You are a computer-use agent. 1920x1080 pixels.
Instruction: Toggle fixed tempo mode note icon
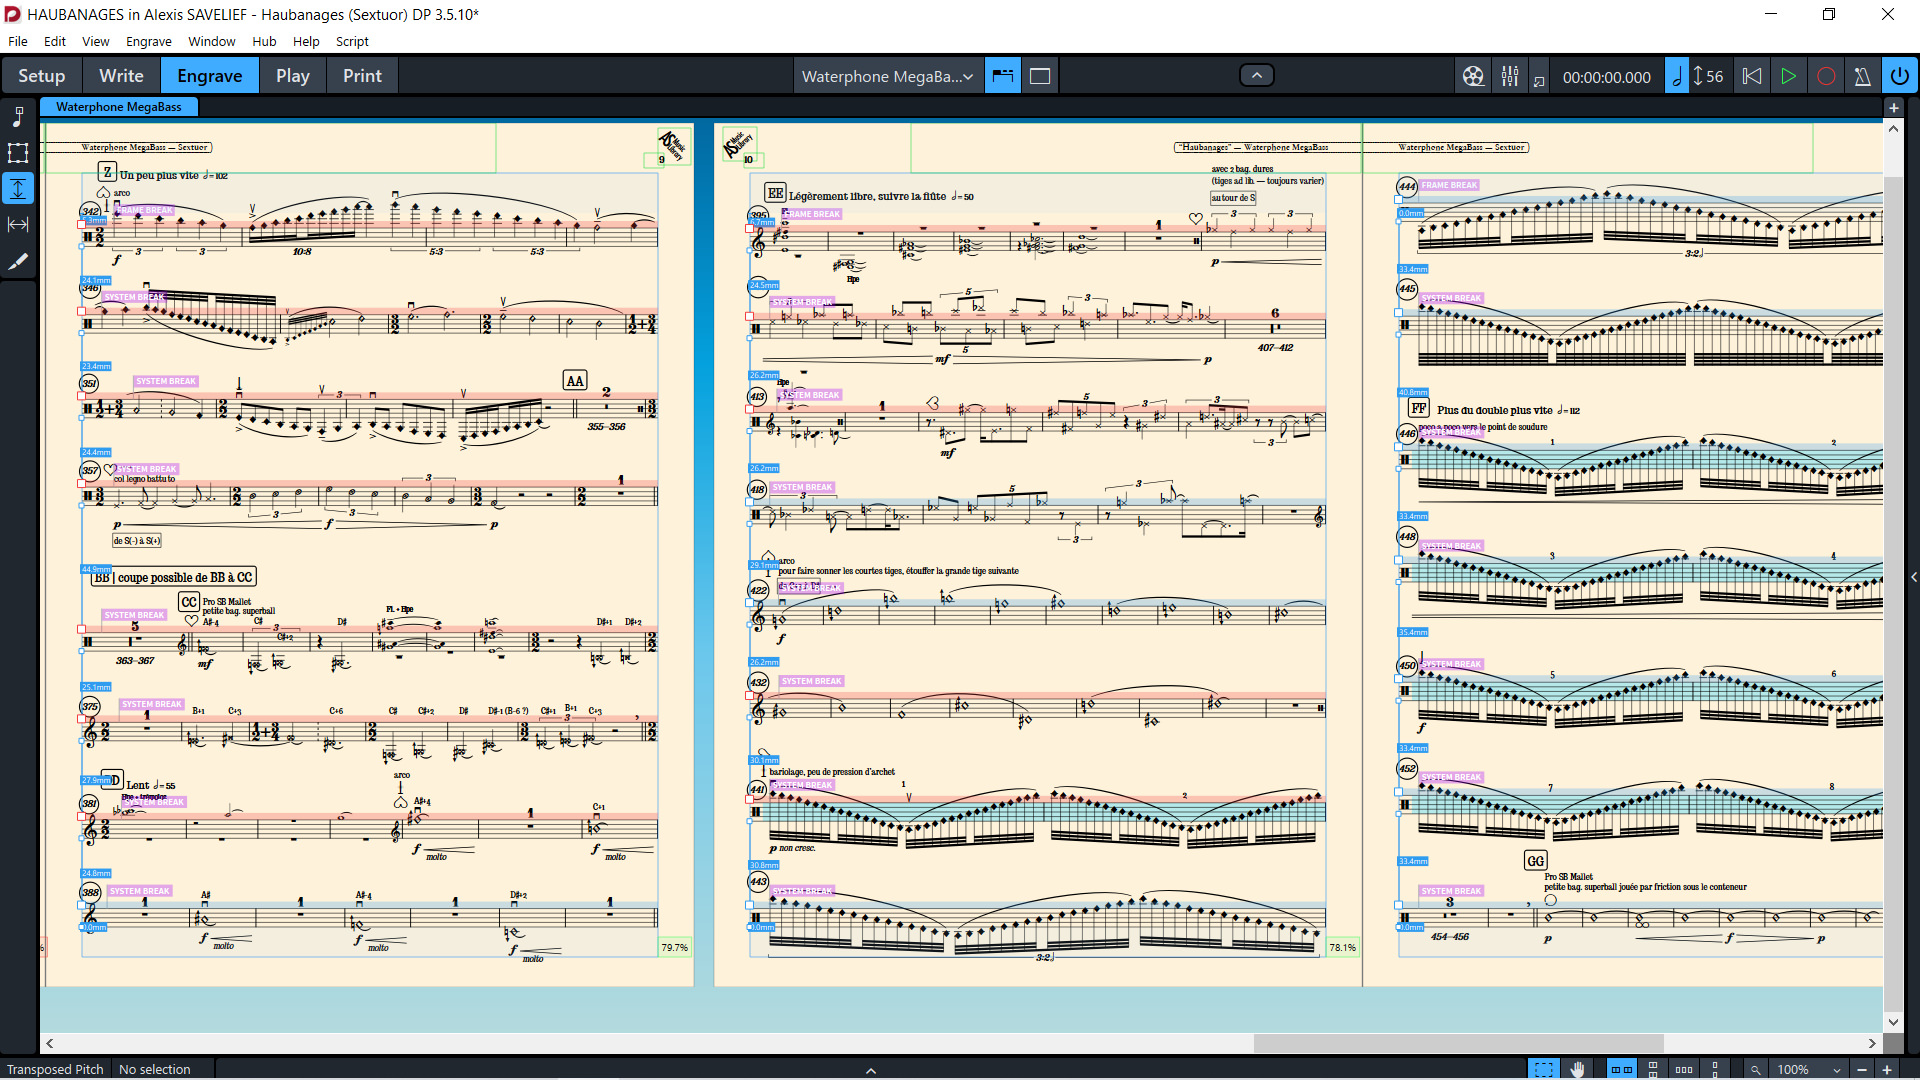tap(1677, 76)
